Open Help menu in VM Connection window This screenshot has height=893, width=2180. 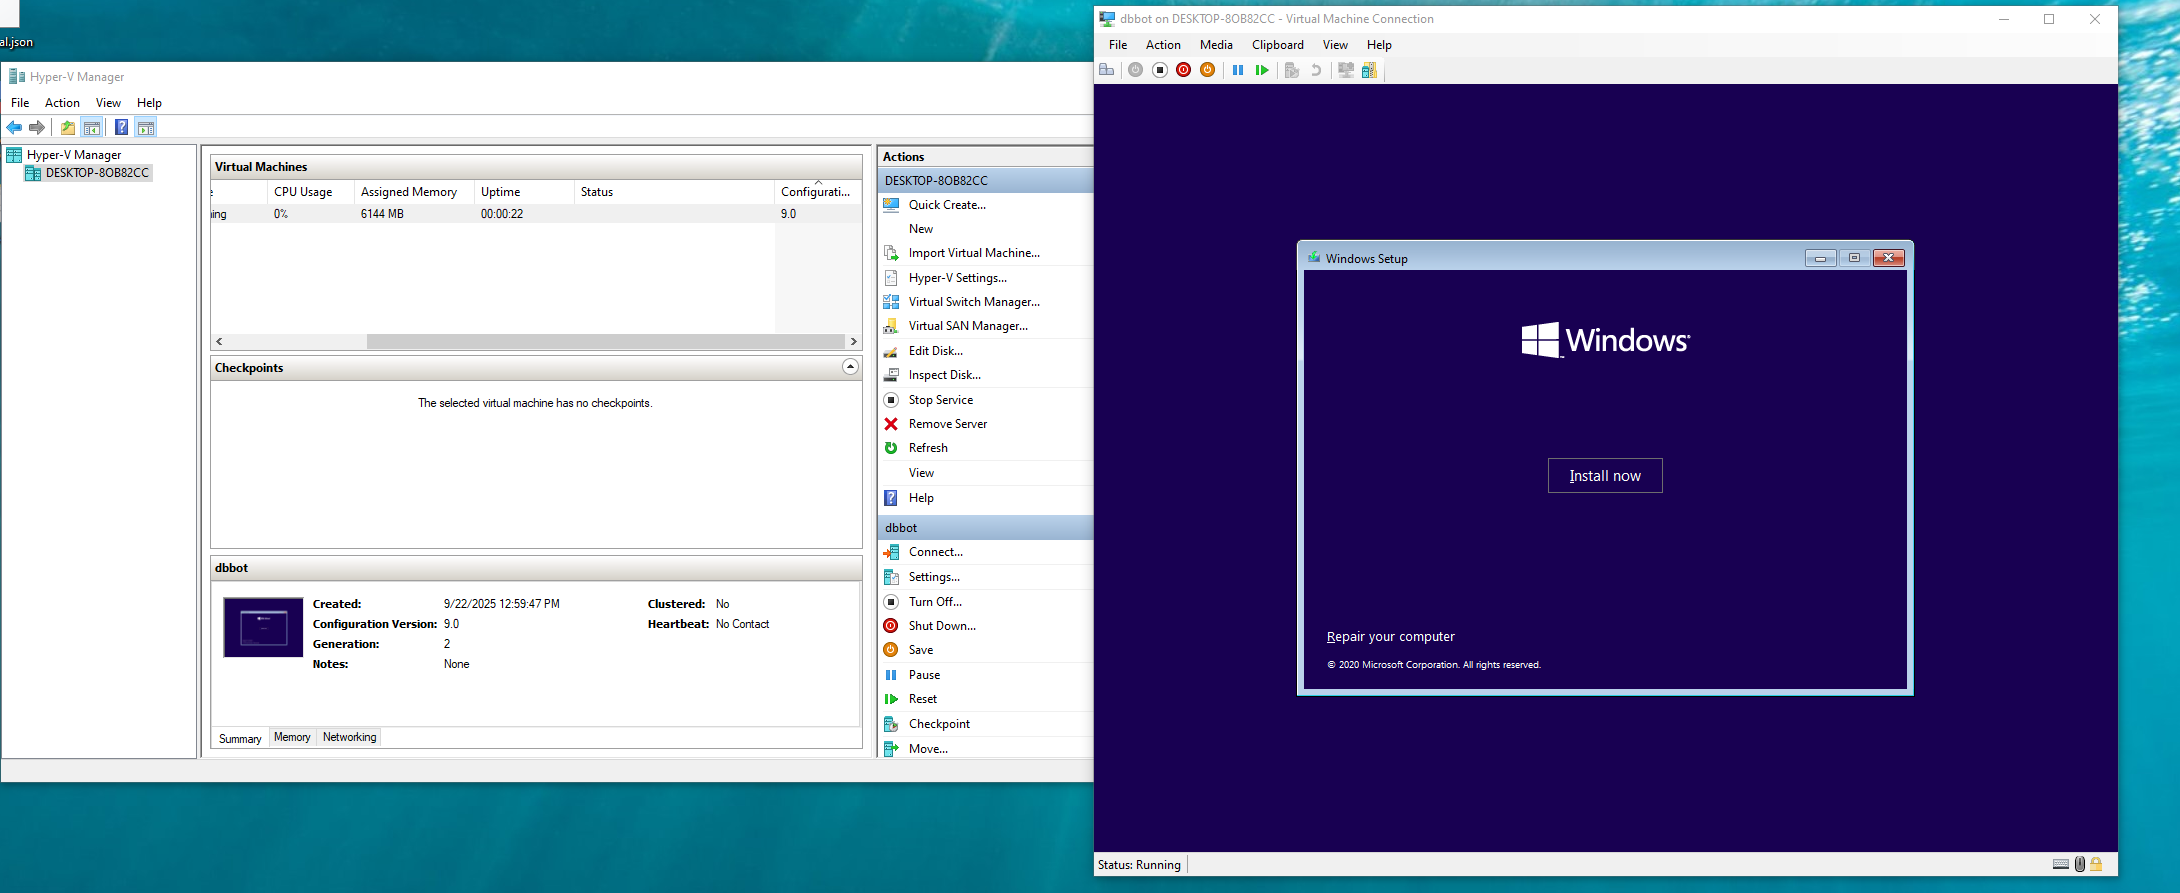click(1379, 45)
